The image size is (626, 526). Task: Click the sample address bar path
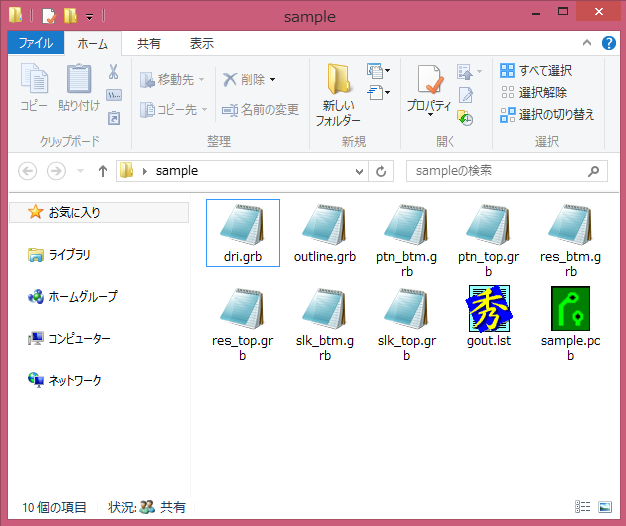click(177, 171)
